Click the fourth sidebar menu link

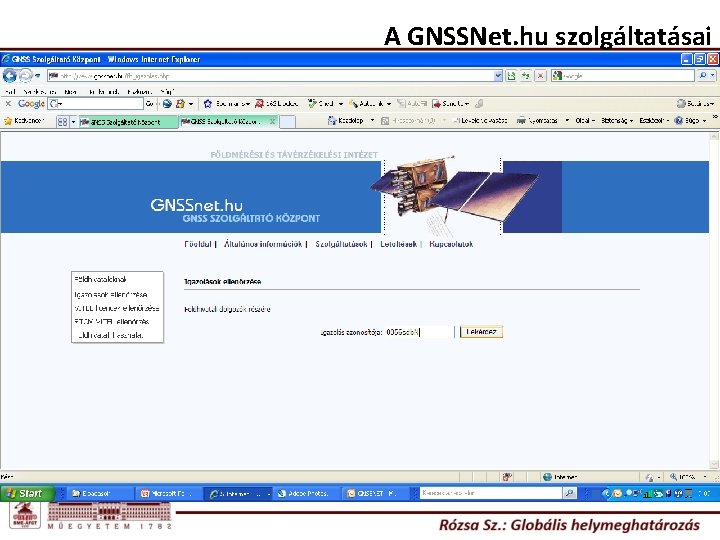(x=112, y=321)
